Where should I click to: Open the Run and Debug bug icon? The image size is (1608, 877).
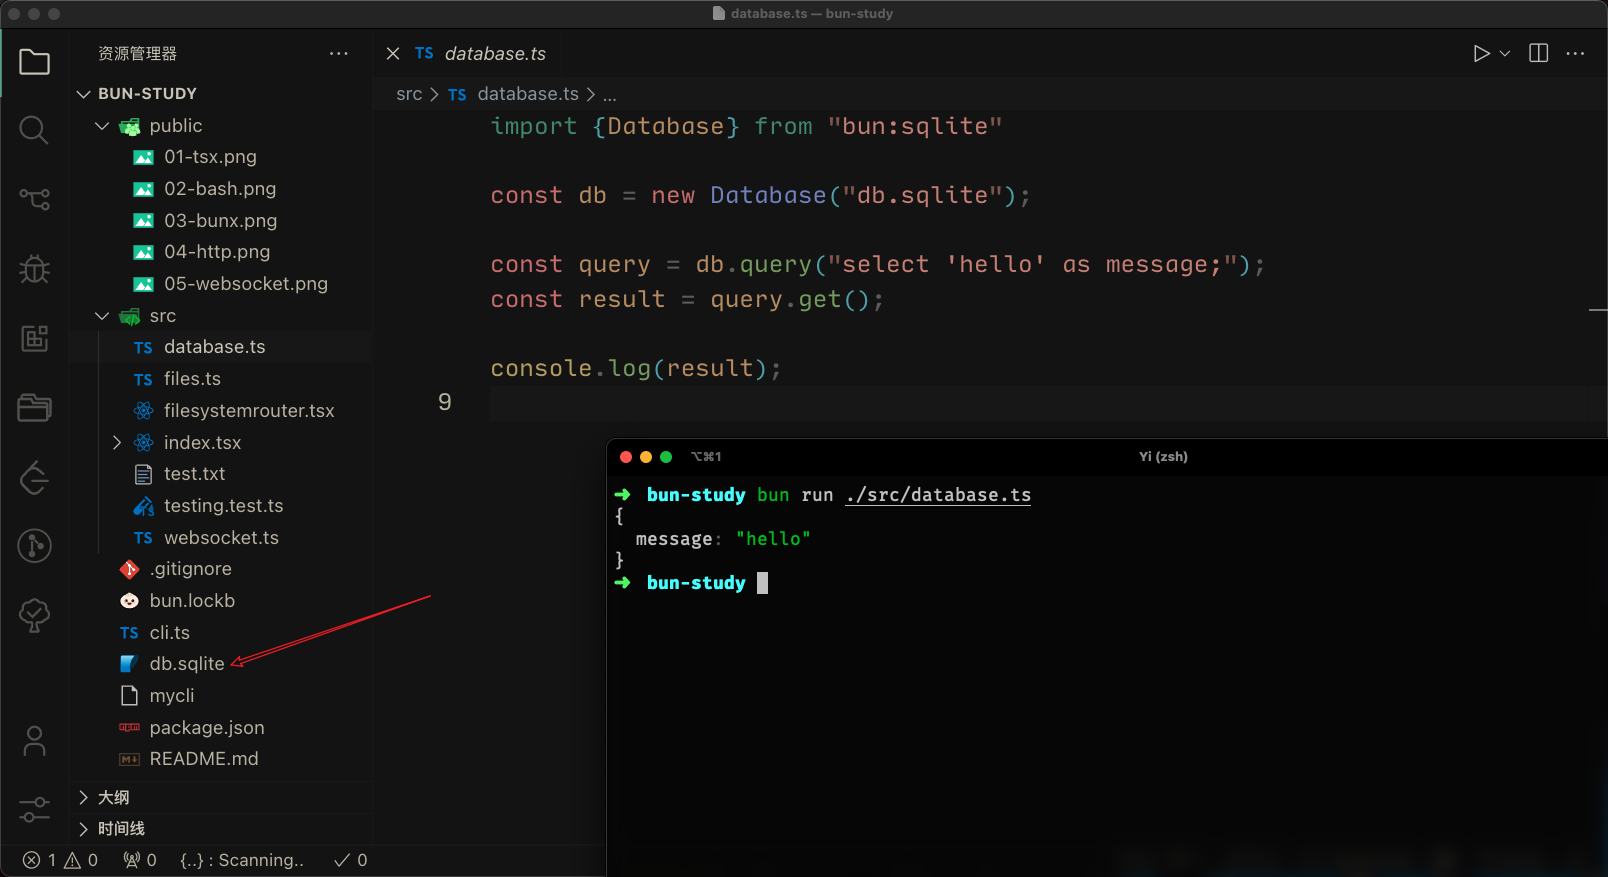(34, 268)
